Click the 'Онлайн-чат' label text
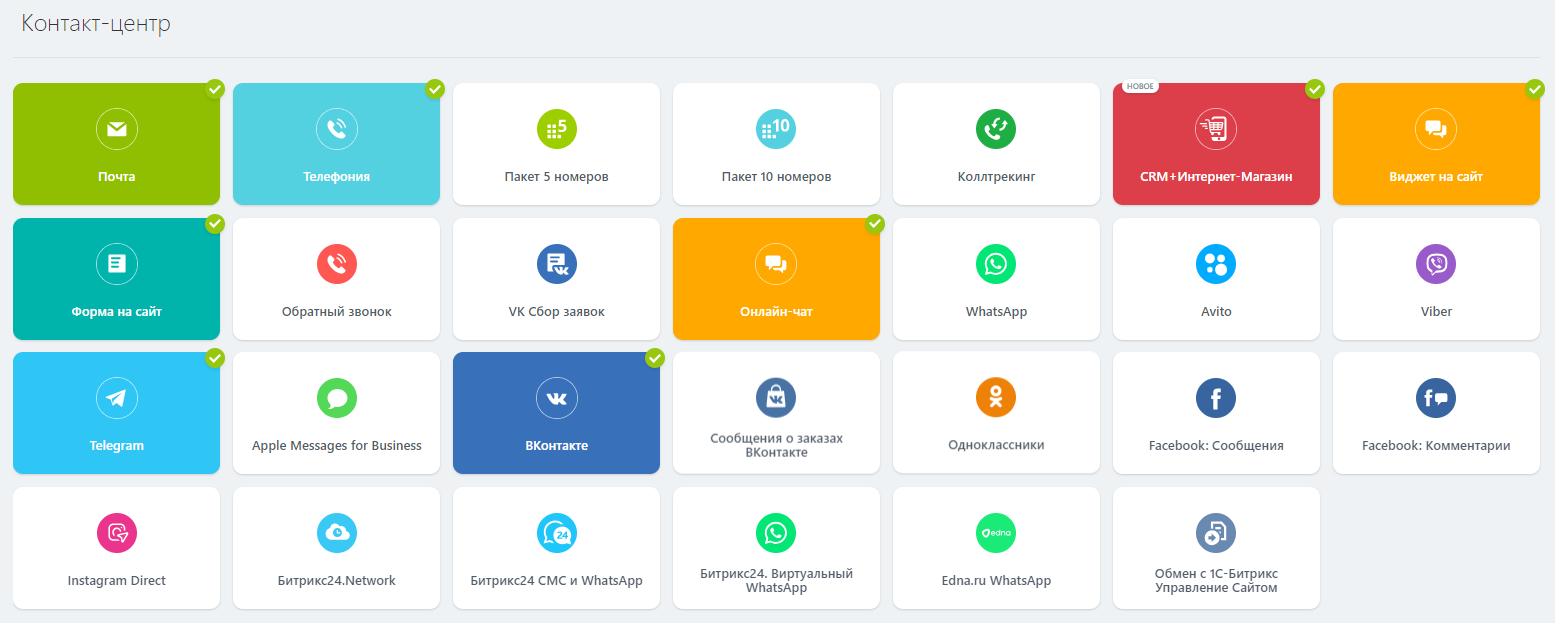The width and height of the screenshot is (1555, 623). [x=776, y=312]
